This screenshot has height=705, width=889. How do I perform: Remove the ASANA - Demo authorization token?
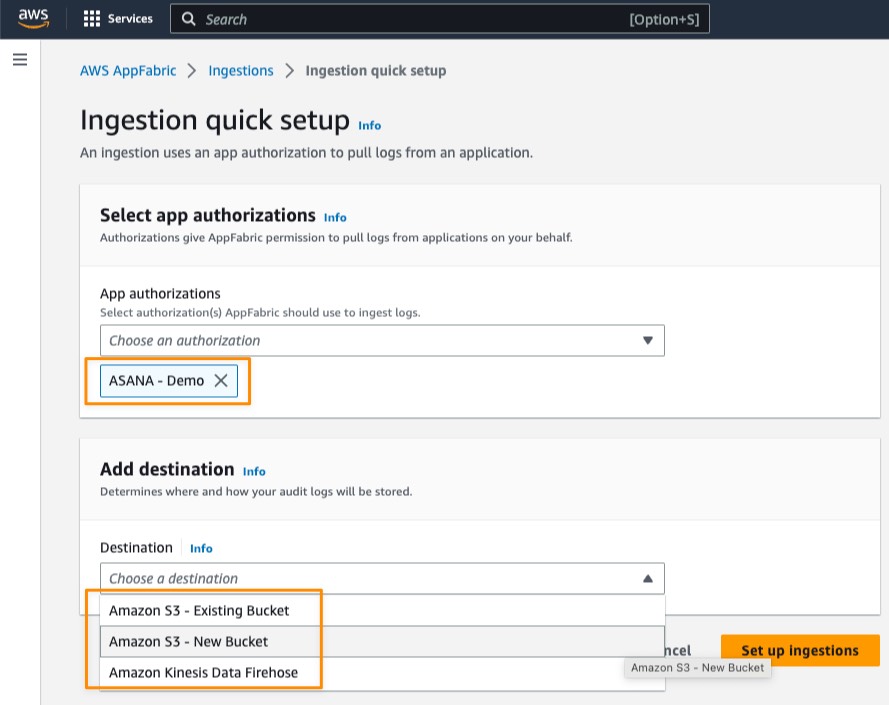[221, 381]
